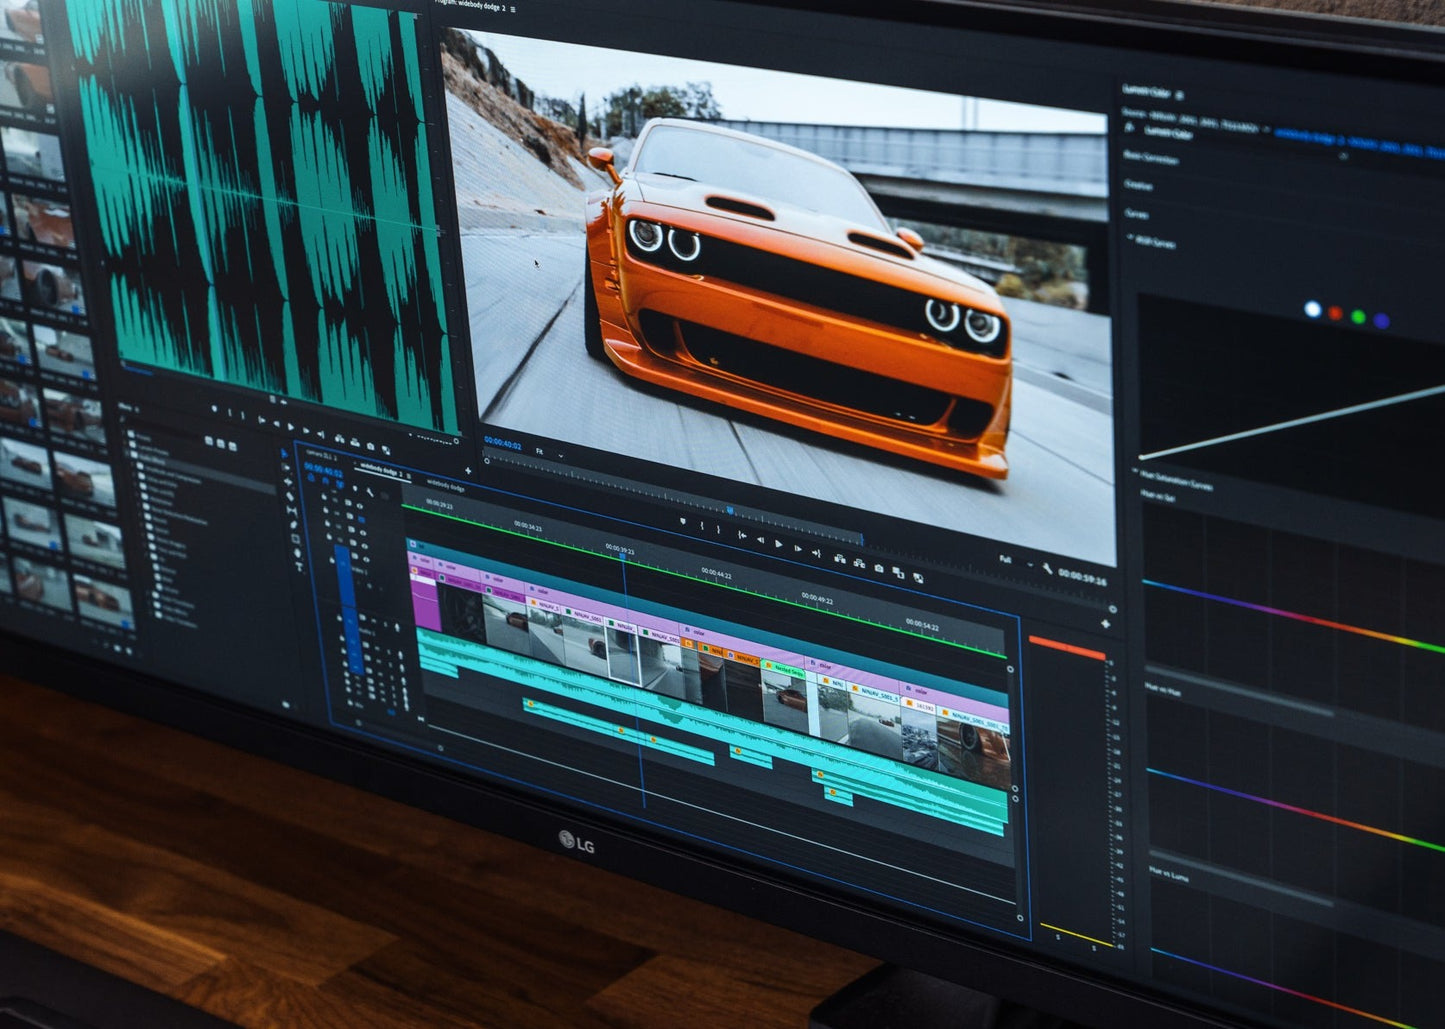The image size is (1445, 1029).
Task: Step forward one frame in Program monitor
Action: pos(797,548)
